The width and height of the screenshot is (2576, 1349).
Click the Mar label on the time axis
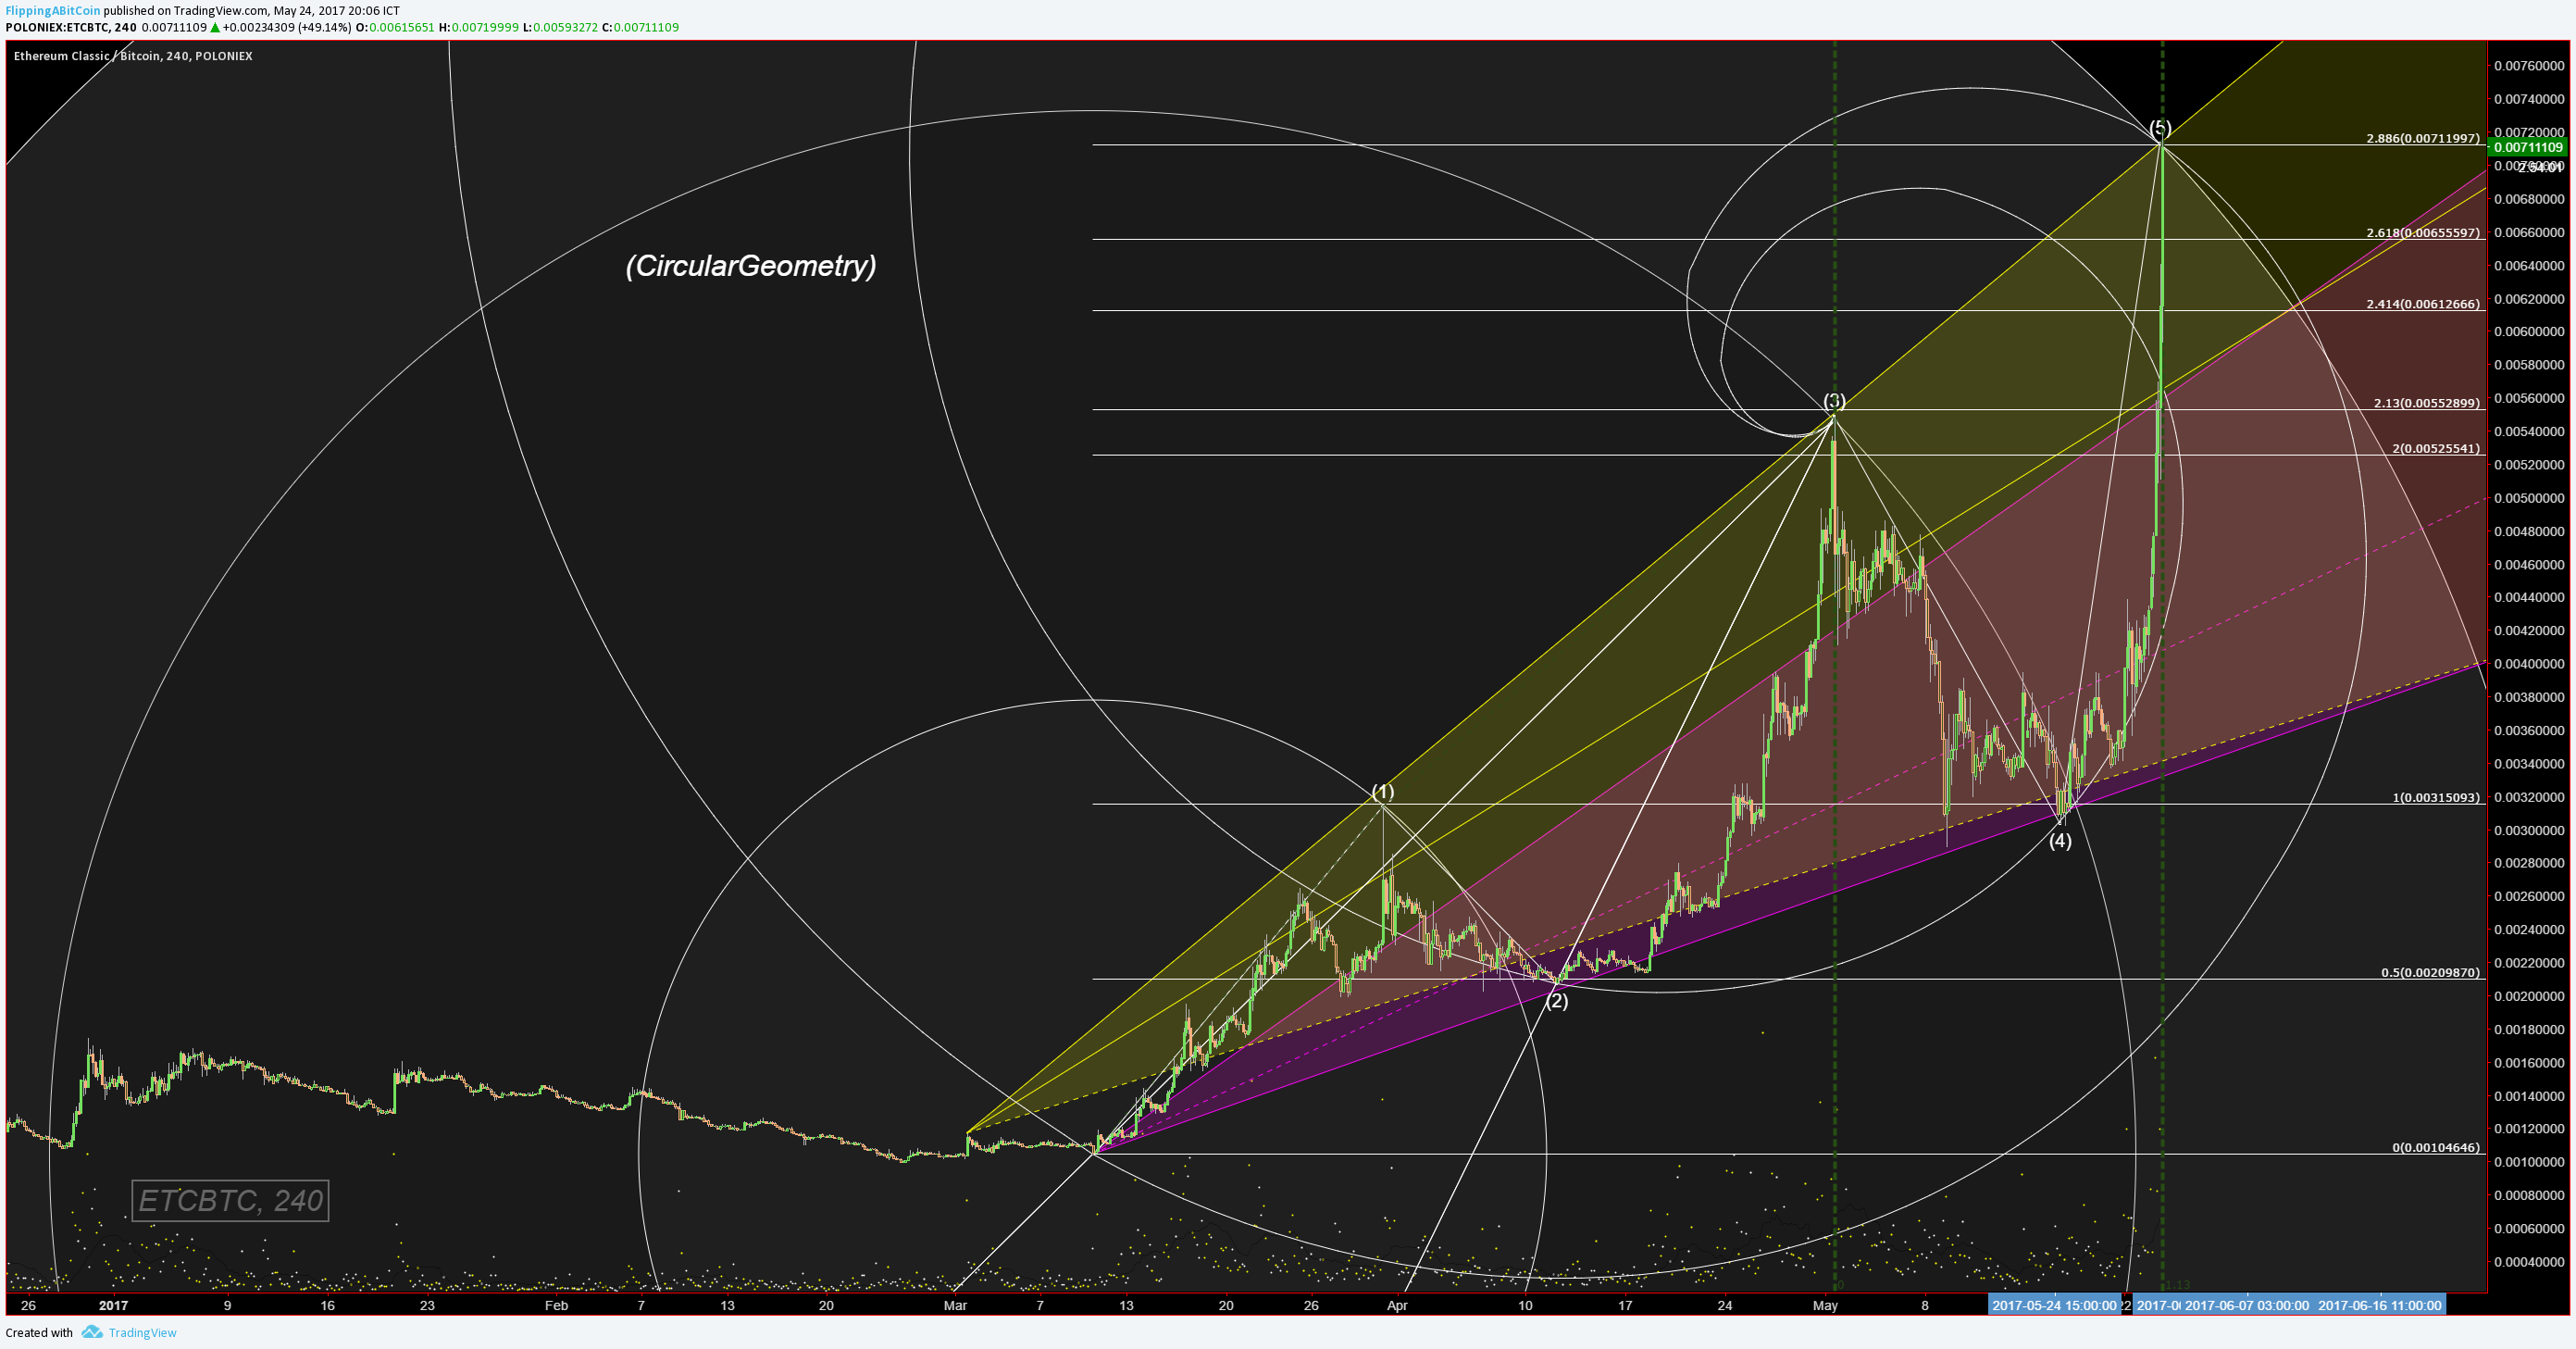click(955, 1305)
